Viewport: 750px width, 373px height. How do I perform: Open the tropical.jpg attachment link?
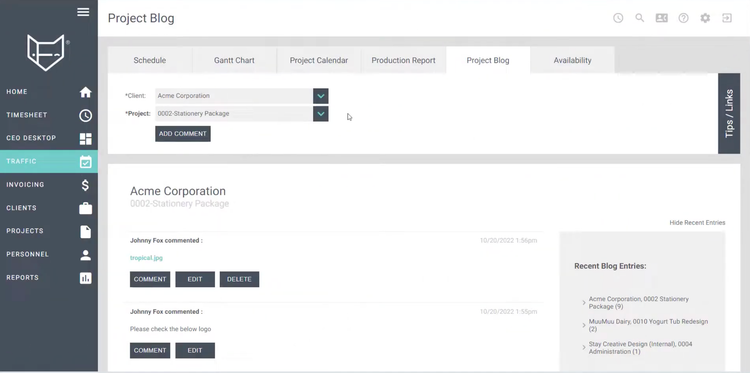[x=146, y=258]
